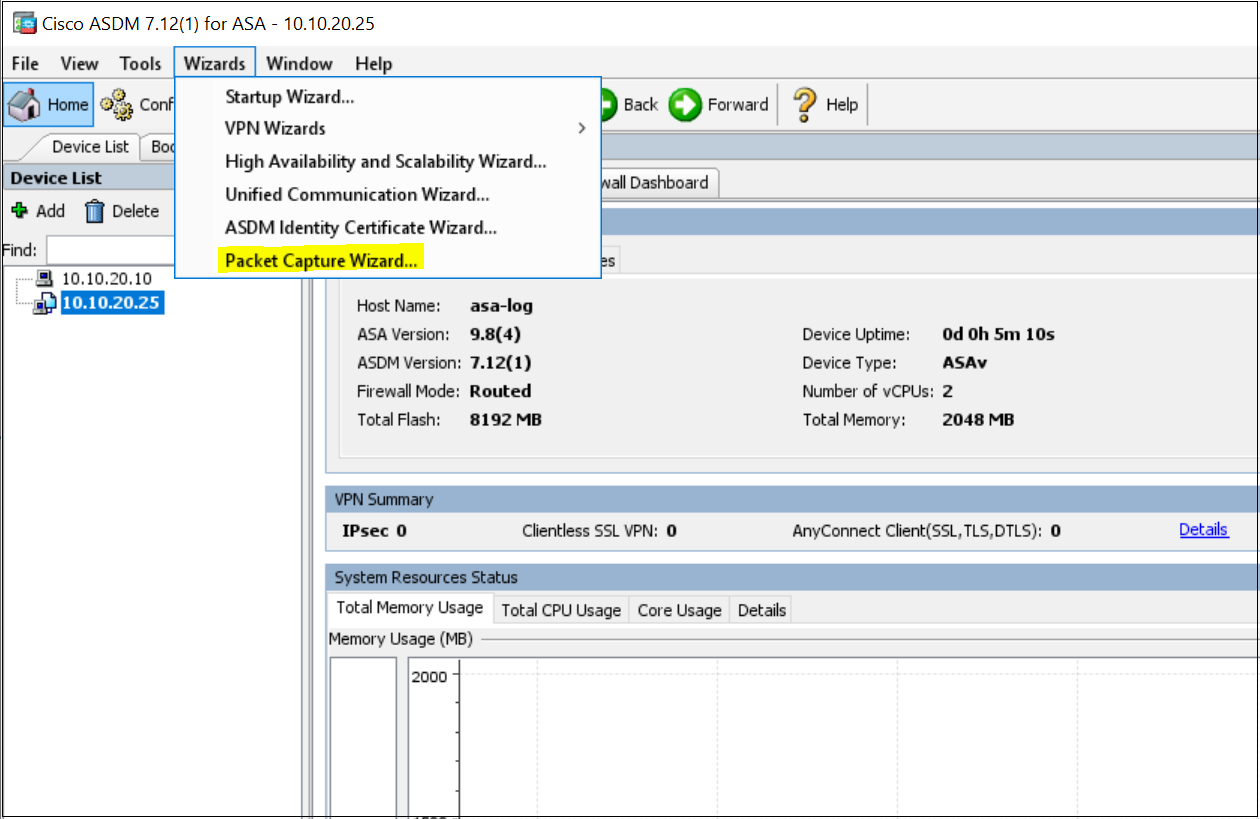This screenshot has width=1260, height=819.
Task: Expand the VPN Wizards submenu
Action: (276, 128)
